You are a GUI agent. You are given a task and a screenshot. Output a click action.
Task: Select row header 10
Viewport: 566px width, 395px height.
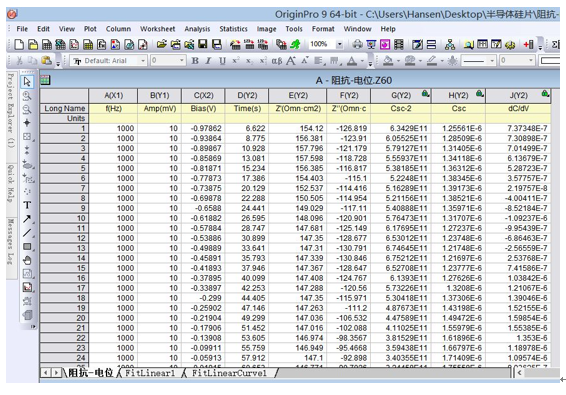point(64,218)
